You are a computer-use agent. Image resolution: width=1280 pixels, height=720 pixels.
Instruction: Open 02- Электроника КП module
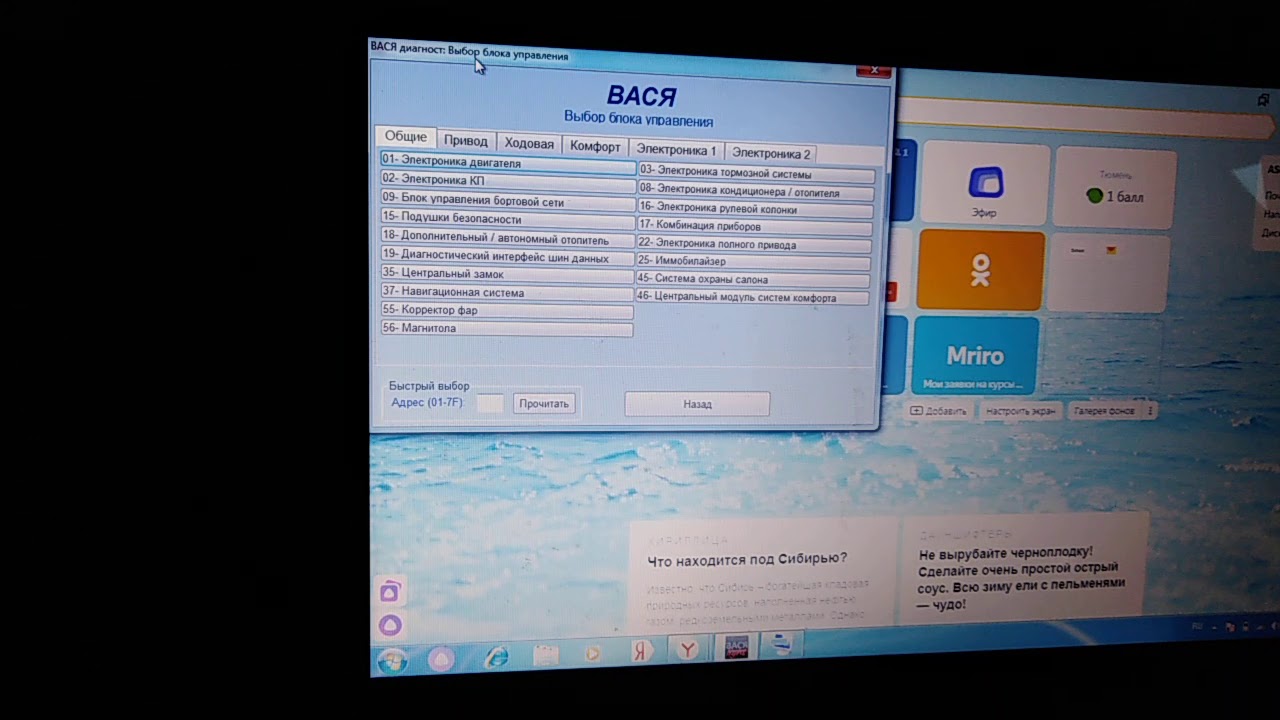pos(508,180)
